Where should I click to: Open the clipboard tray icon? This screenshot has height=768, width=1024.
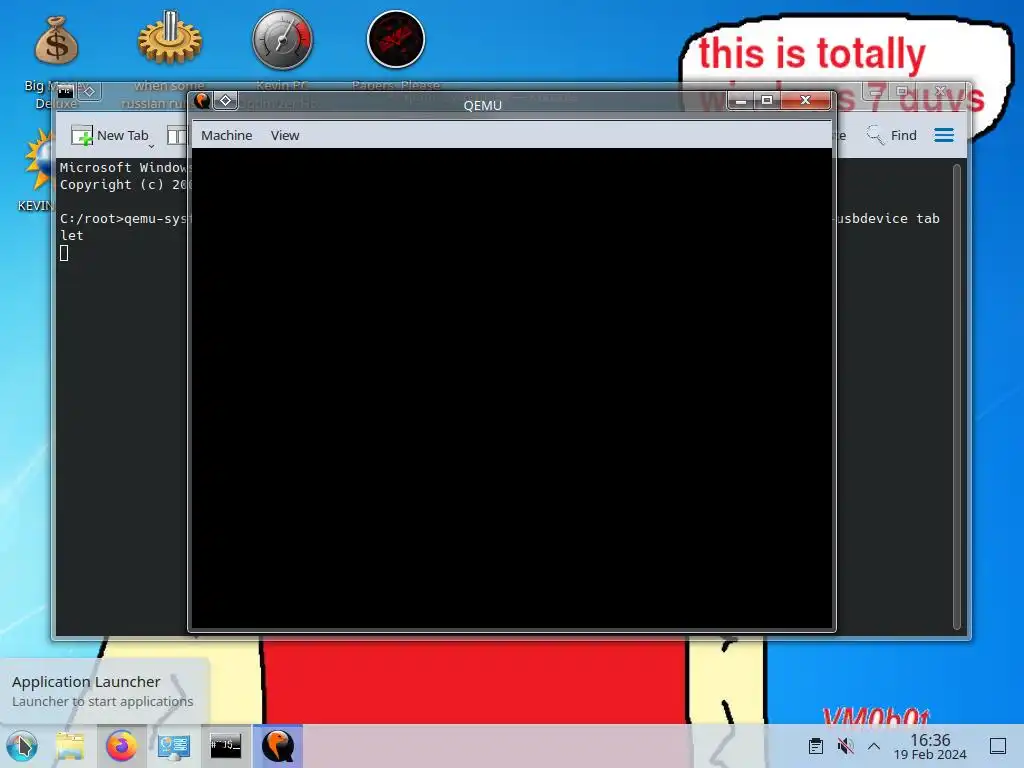816,746
